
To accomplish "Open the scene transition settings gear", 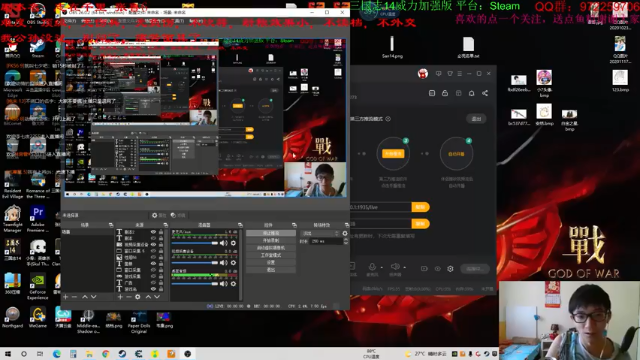I will [345, 233].
